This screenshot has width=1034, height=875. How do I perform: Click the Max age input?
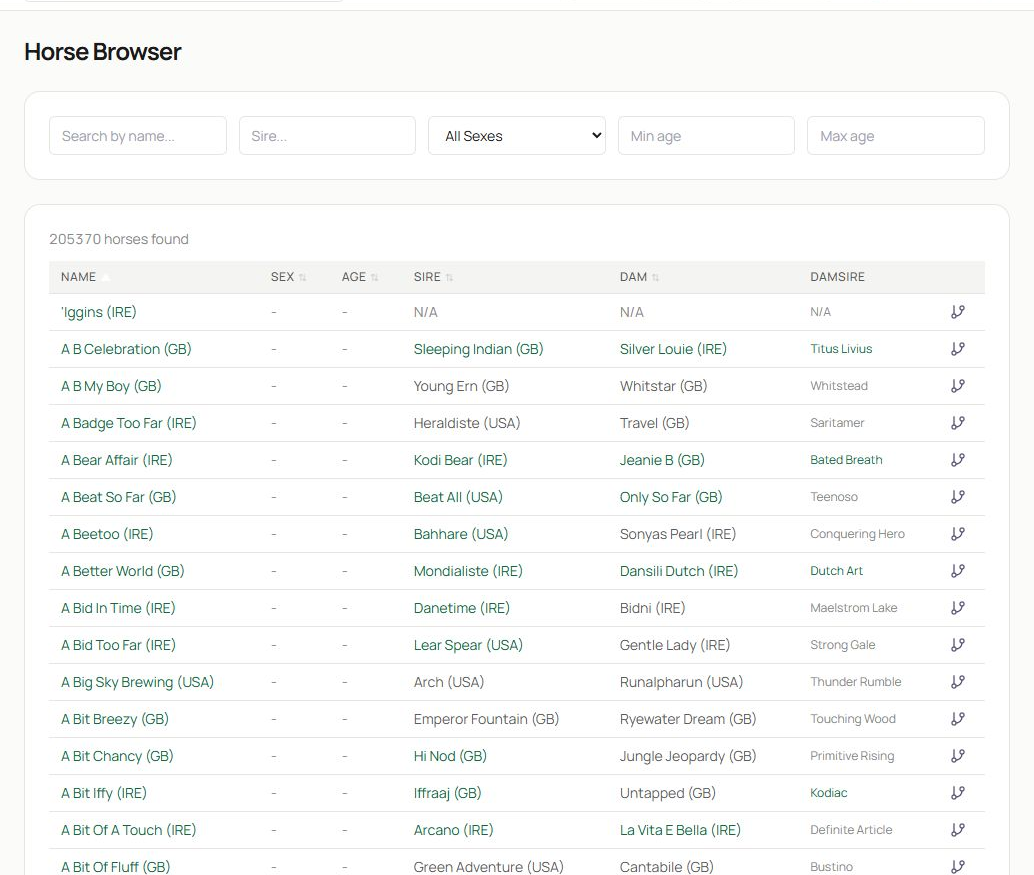(x=896, y=136)
